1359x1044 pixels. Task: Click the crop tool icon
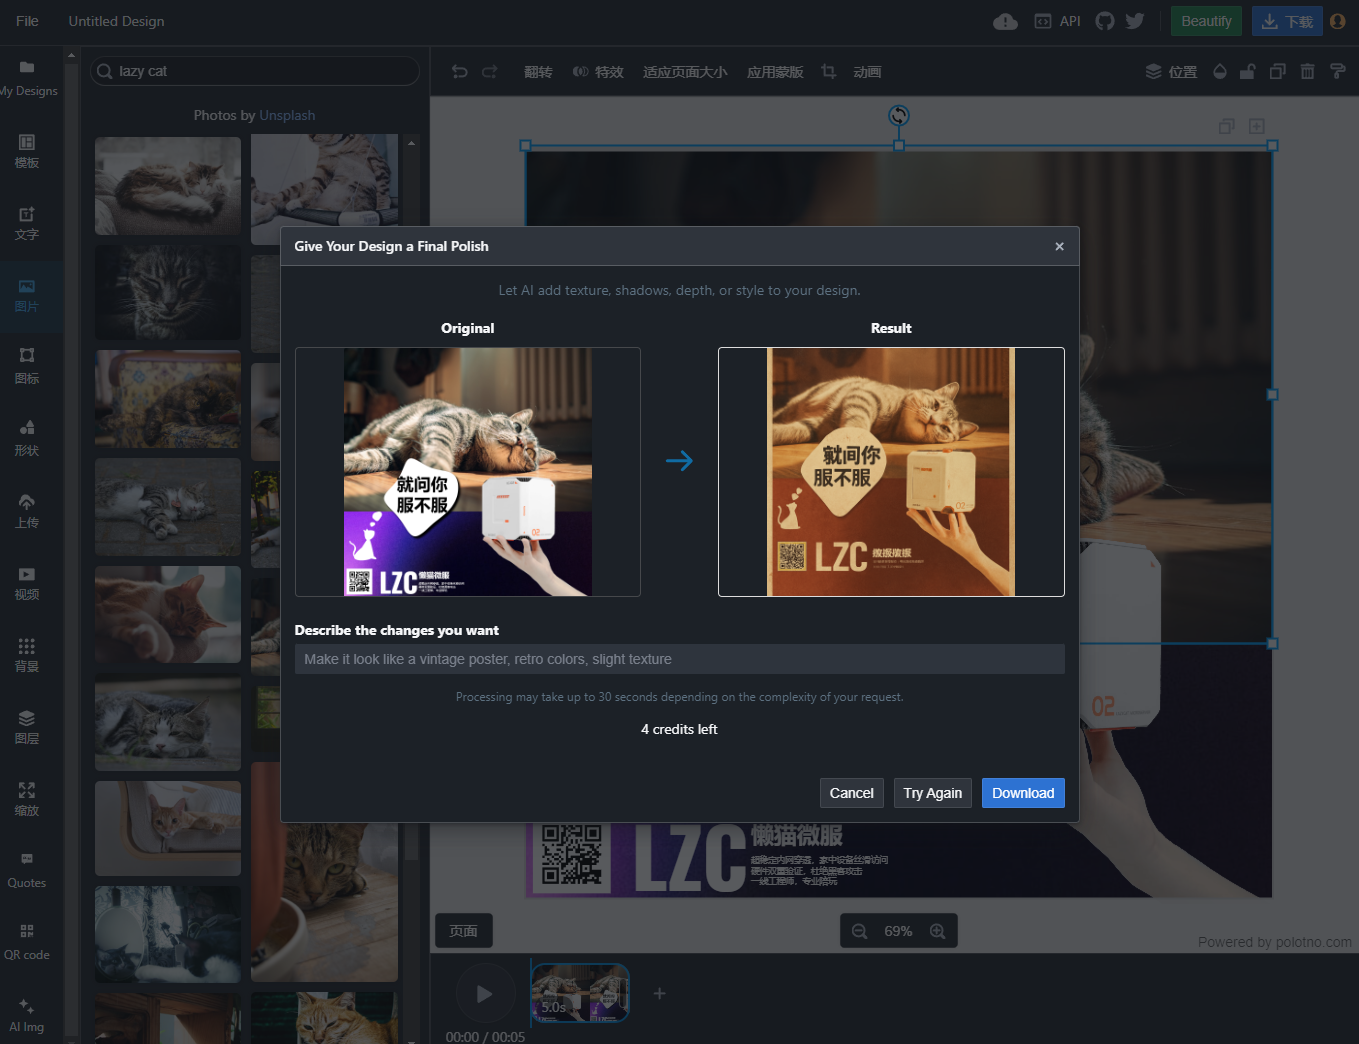829,72
